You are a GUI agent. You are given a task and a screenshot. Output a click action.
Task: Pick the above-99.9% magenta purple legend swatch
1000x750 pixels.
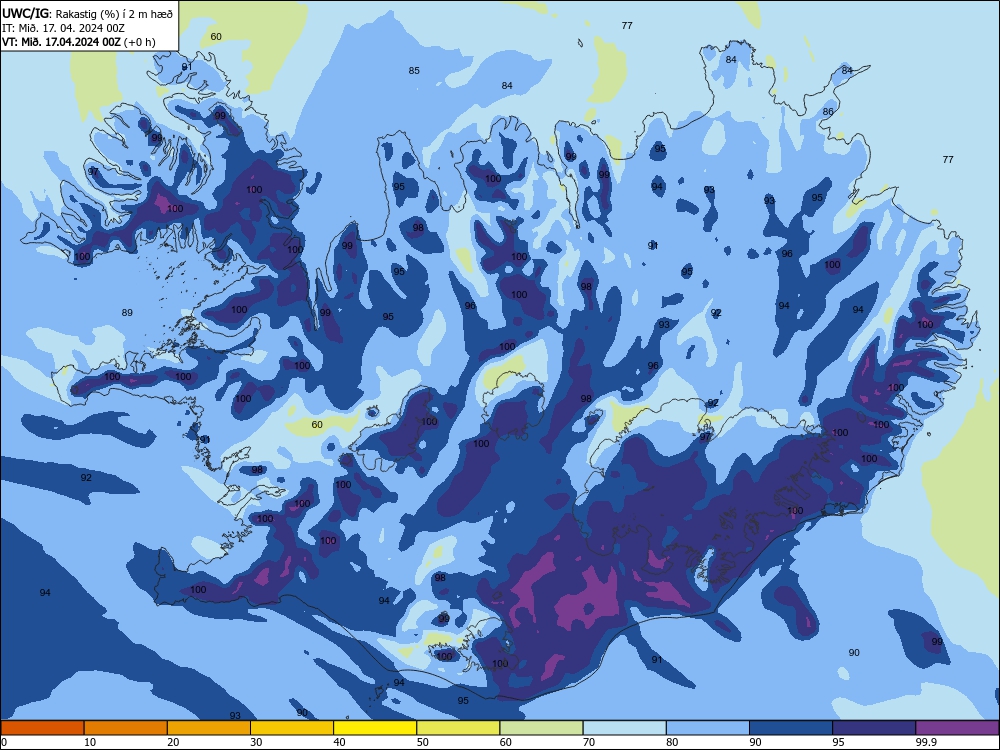pos(957,728)
